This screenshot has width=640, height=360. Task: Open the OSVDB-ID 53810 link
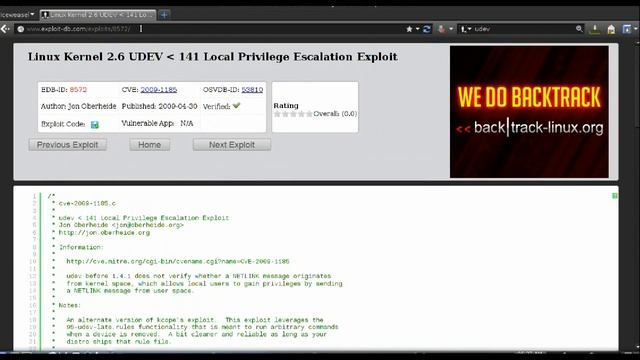tap(252, 90)
